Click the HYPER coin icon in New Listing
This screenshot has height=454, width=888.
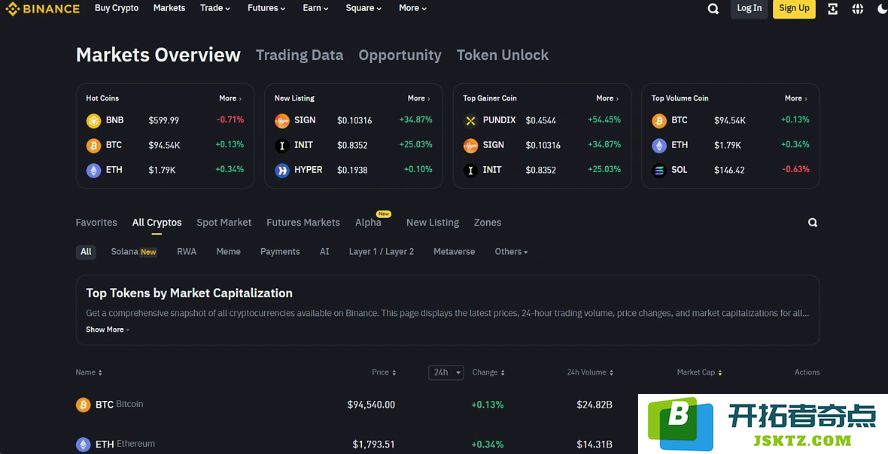tap(282, 170)
